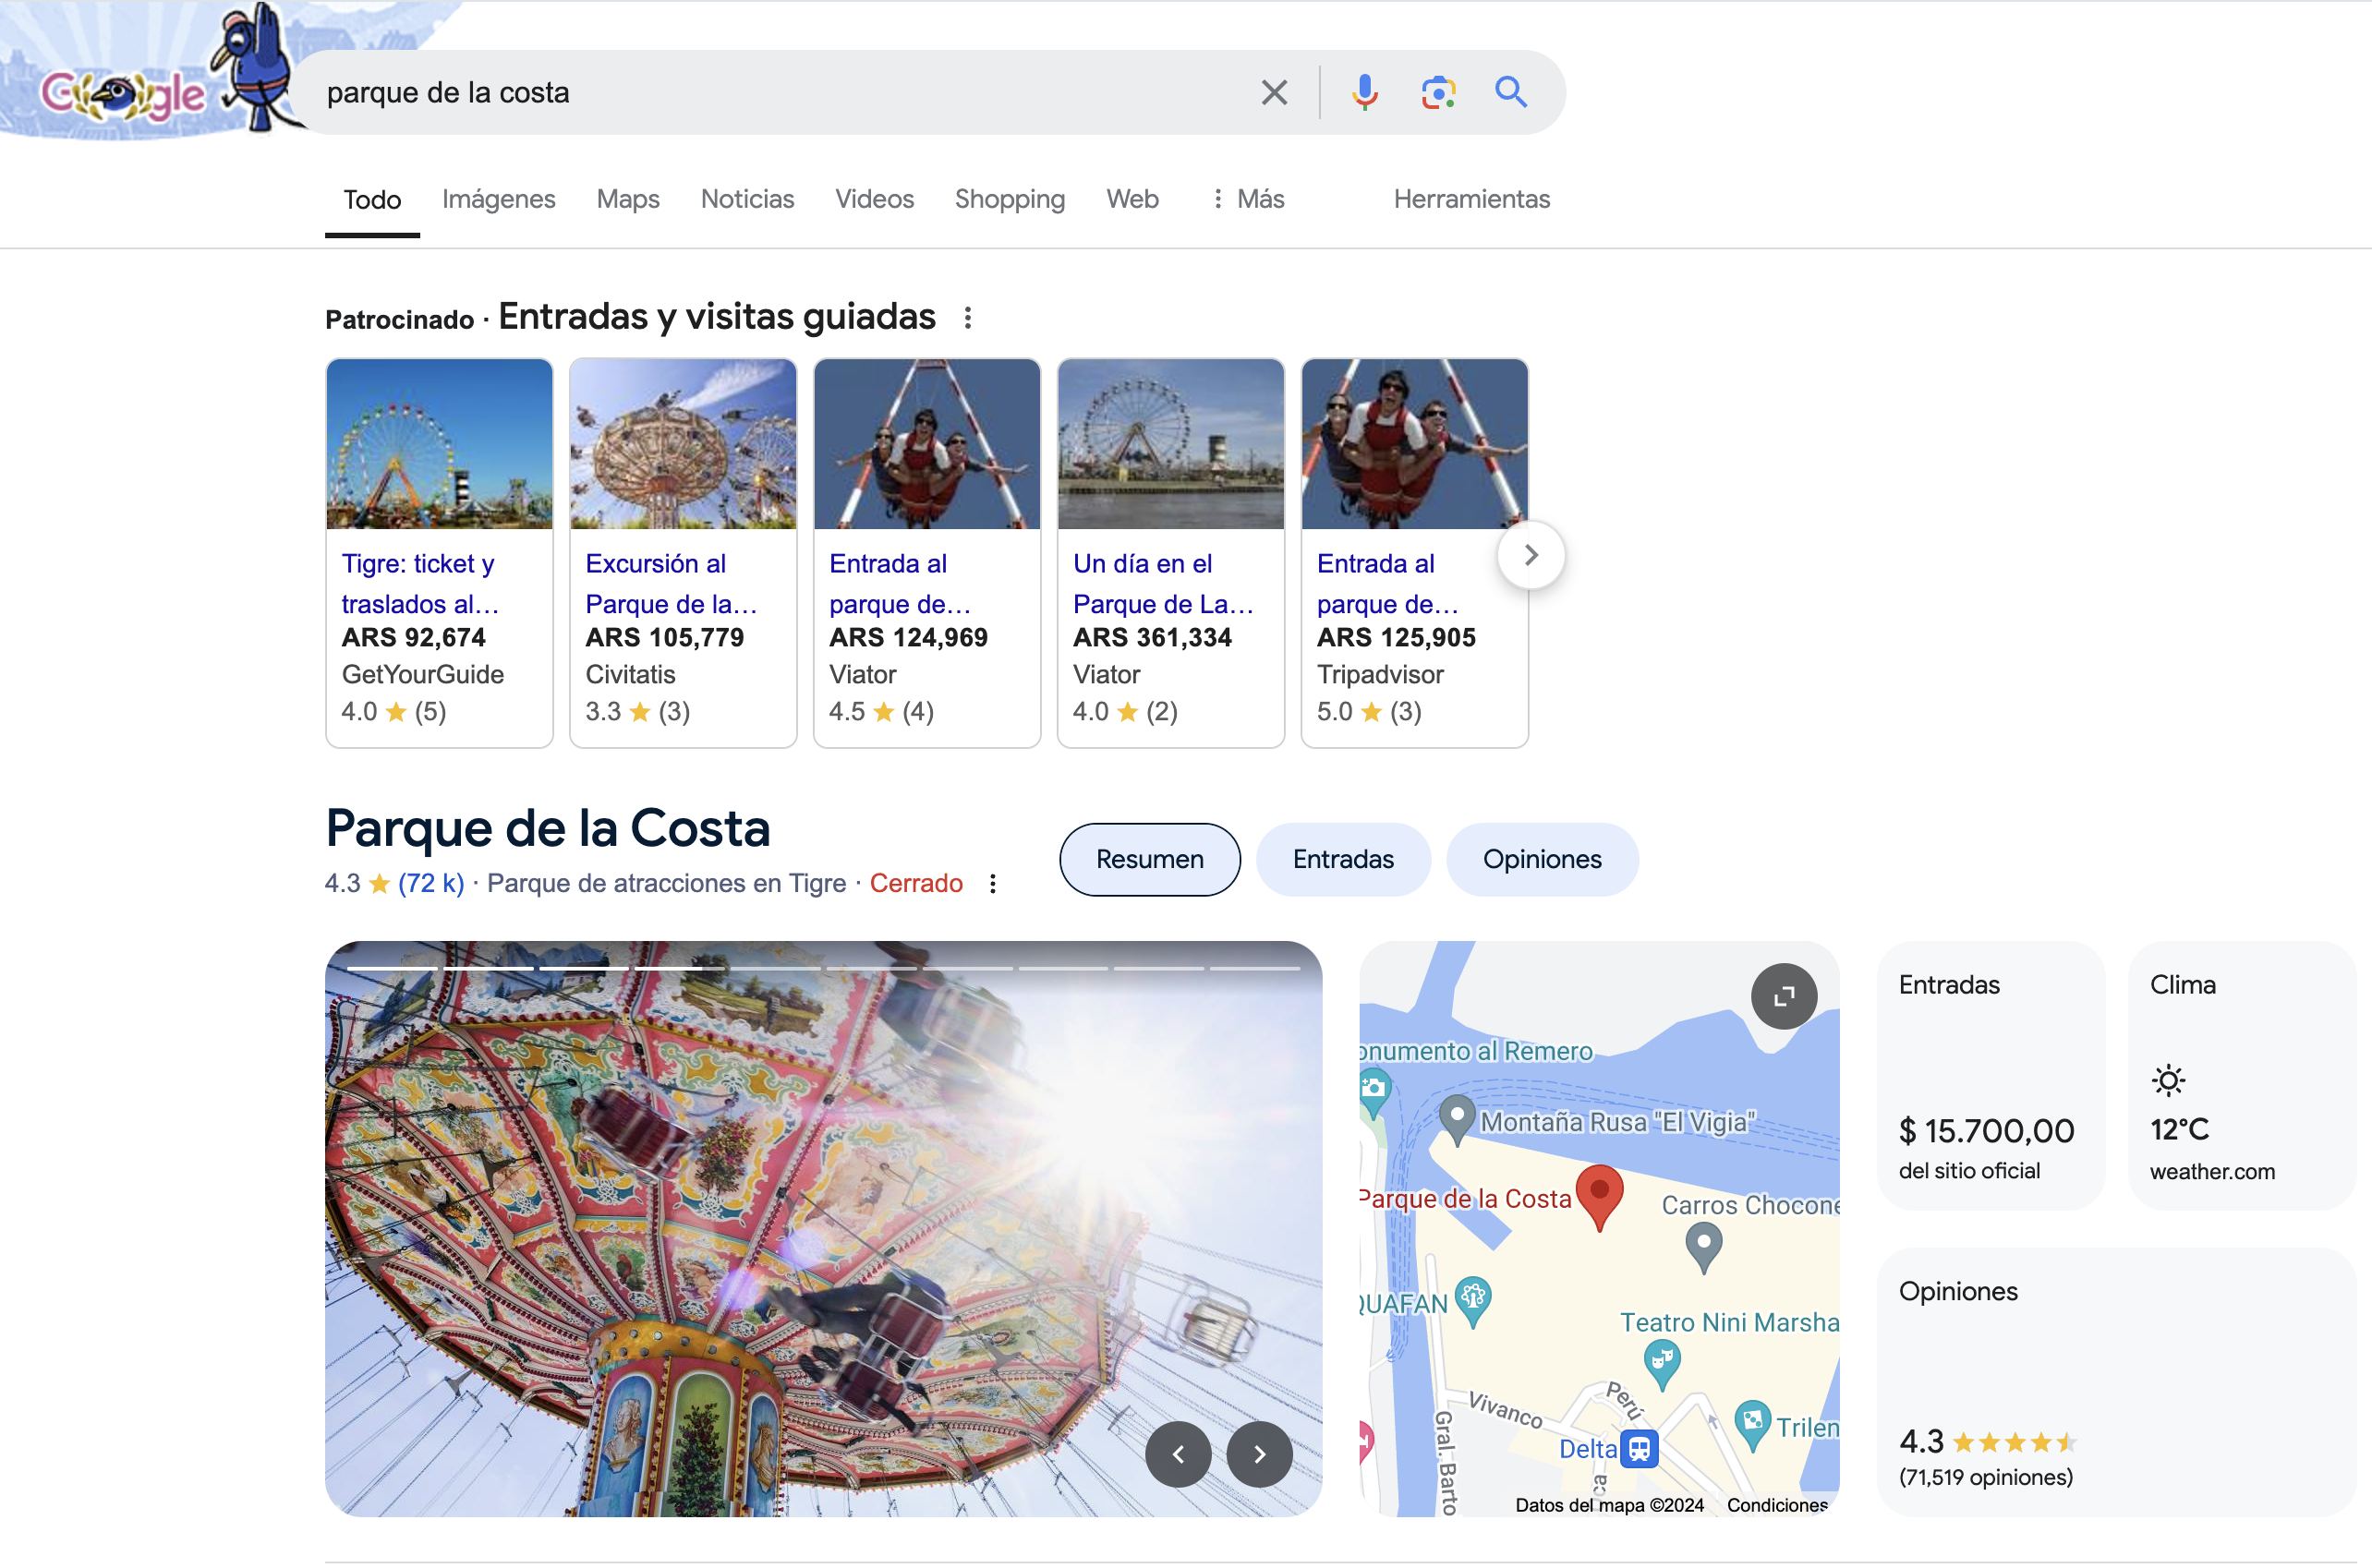The width and height of the screenshot is (2372, 1568).
Task: Open the three-dot menu next to Entradas y visitas guiadas
Action: [x=968, y=318]
